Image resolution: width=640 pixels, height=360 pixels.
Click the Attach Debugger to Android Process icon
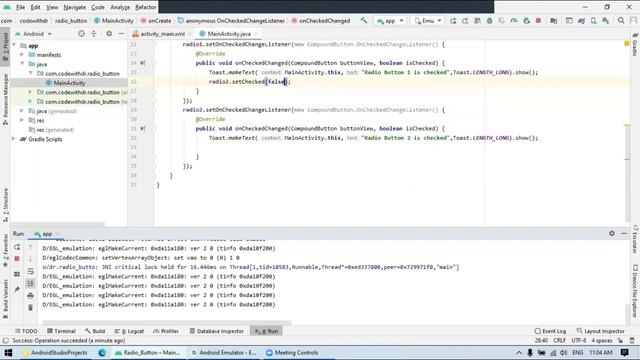tap(526, 20)
